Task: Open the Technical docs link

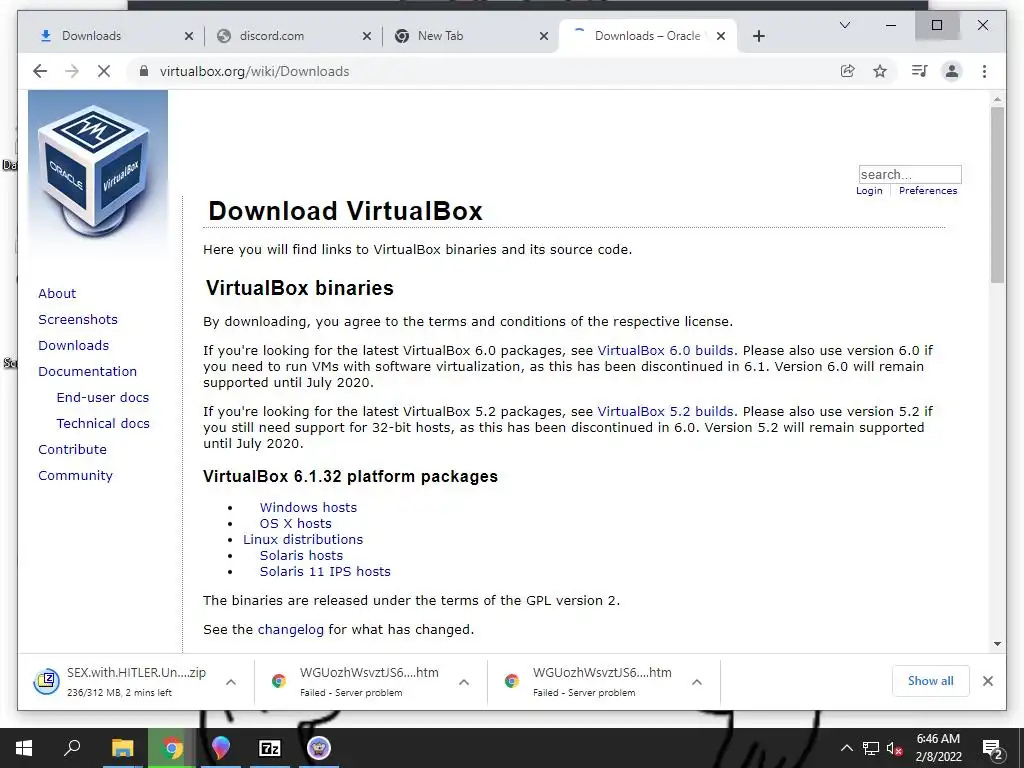Action: tap(103, 424)
